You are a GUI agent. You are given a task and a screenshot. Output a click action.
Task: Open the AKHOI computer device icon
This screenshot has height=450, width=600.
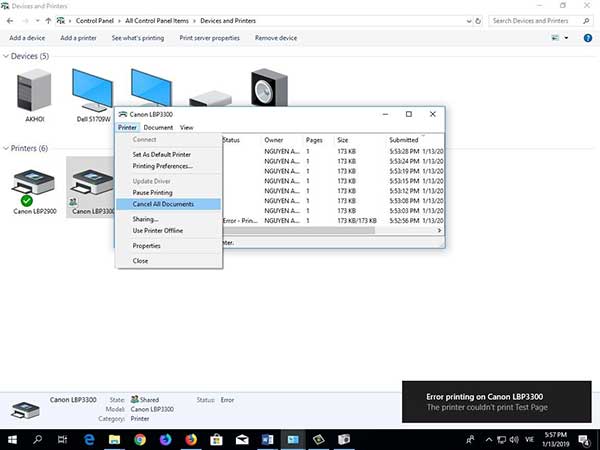tap(34, 91)
